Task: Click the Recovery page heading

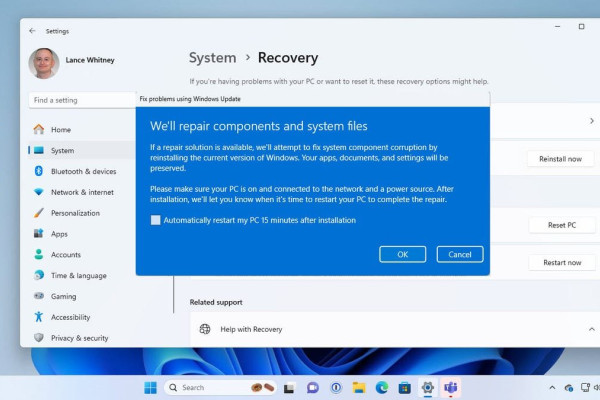Action: point(288,58)
